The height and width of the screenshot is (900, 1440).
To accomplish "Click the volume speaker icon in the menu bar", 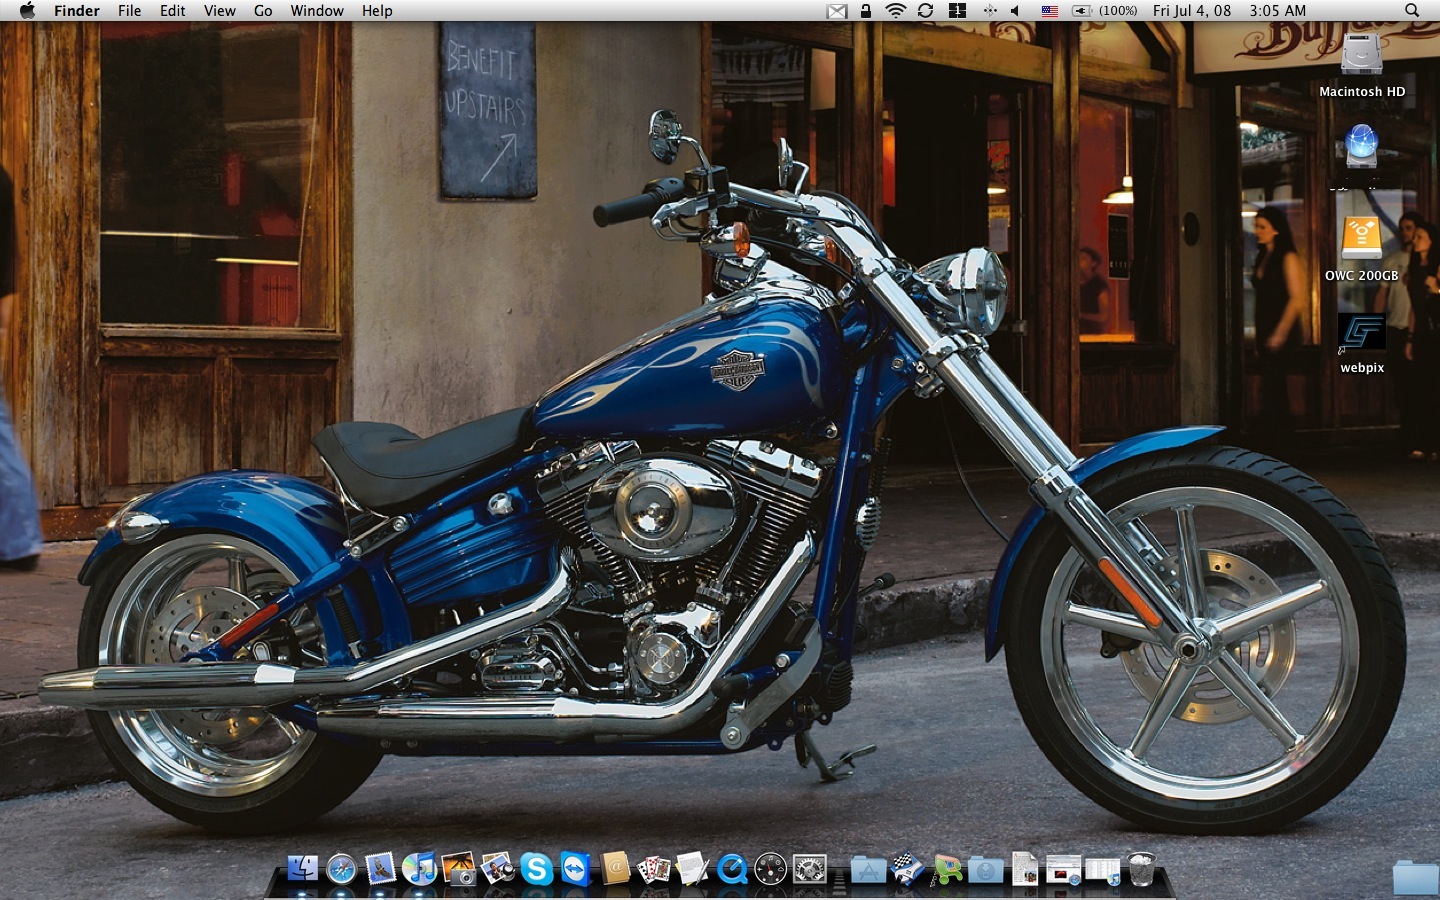I will coord(1015,10).
